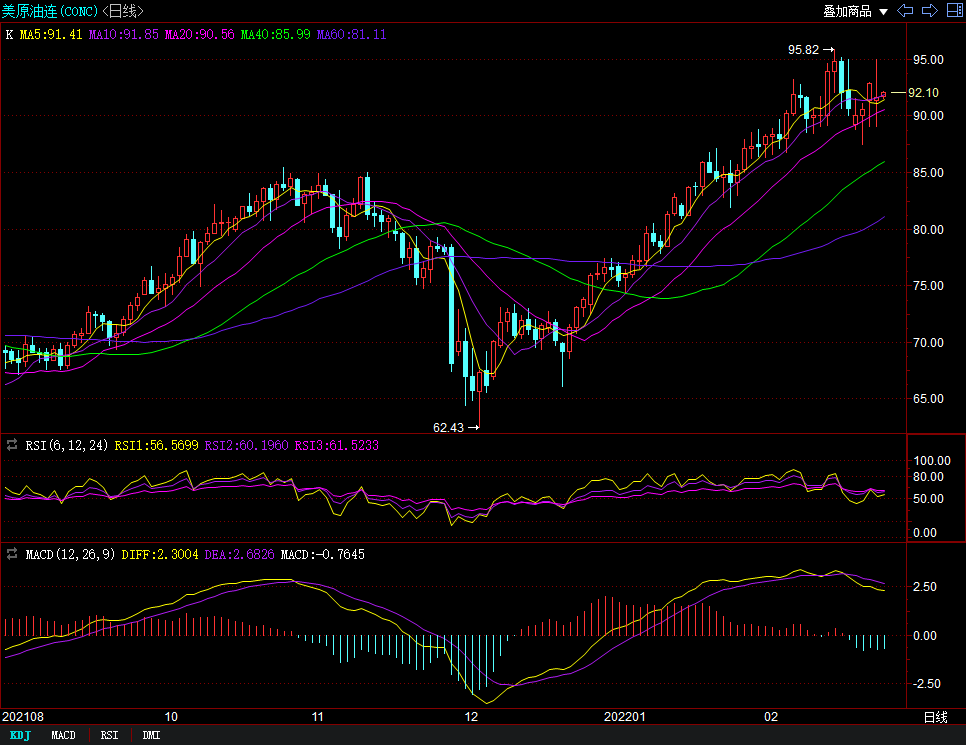Click the swap icon beside MACD(12,26,9)
Image resolution: width=966 pixels, height=745 pixels.
(x=12, y=554)
